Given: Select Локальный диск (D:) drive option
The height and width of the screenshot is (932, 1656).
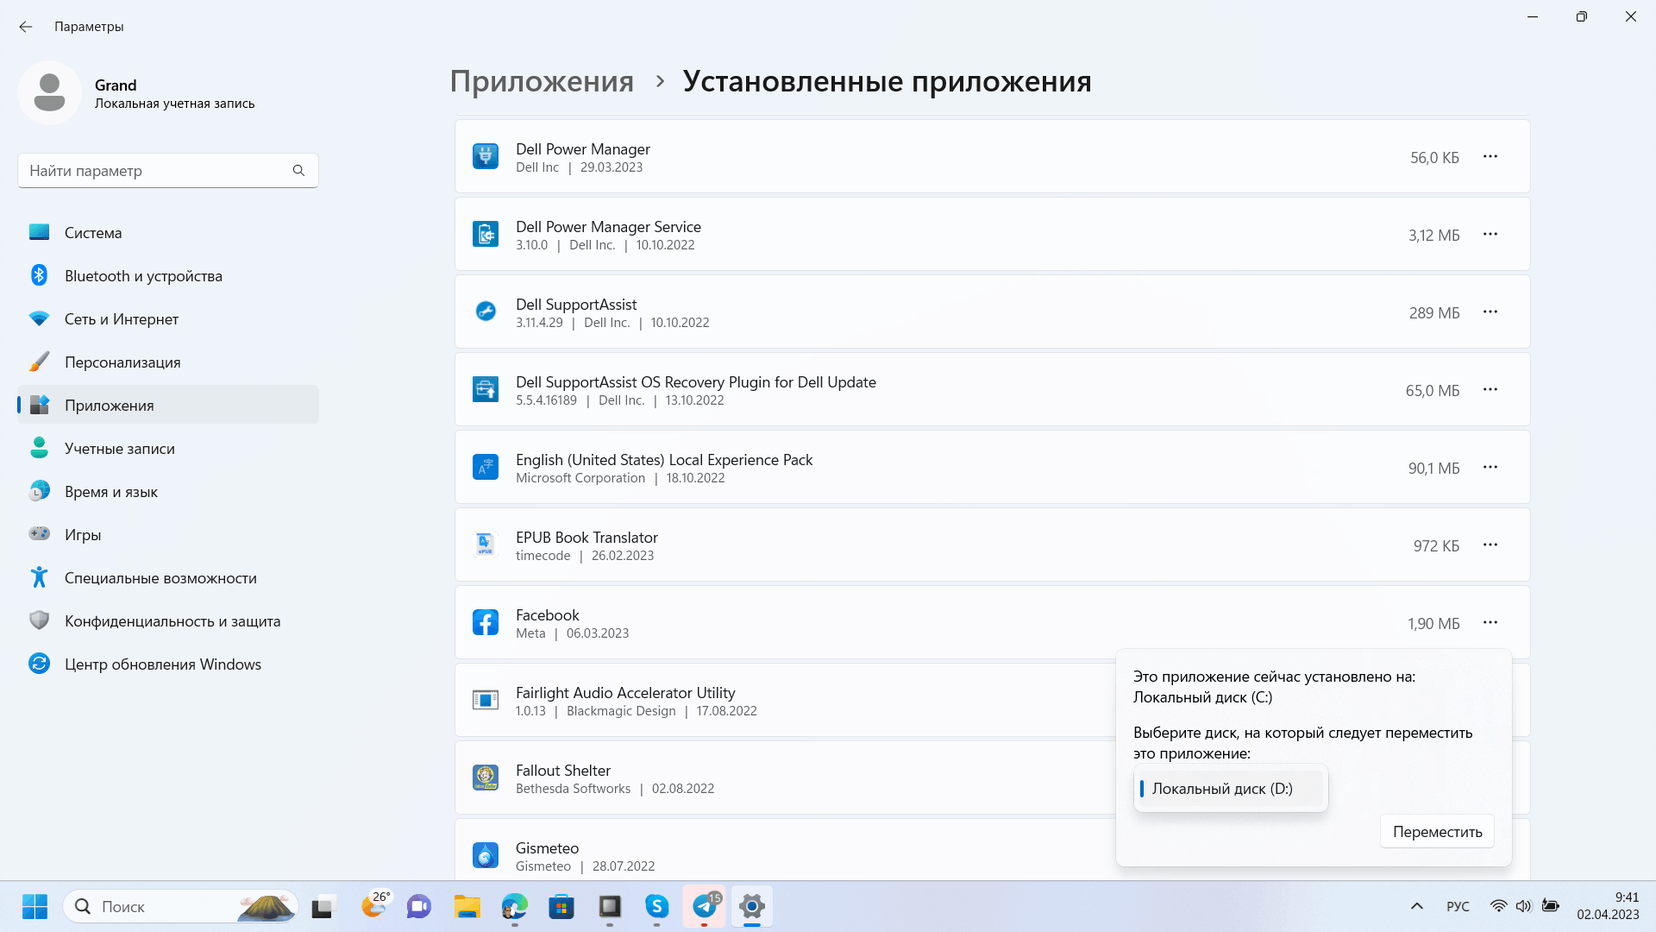Looking at the screenshot, I should [x=1231, y=789].
